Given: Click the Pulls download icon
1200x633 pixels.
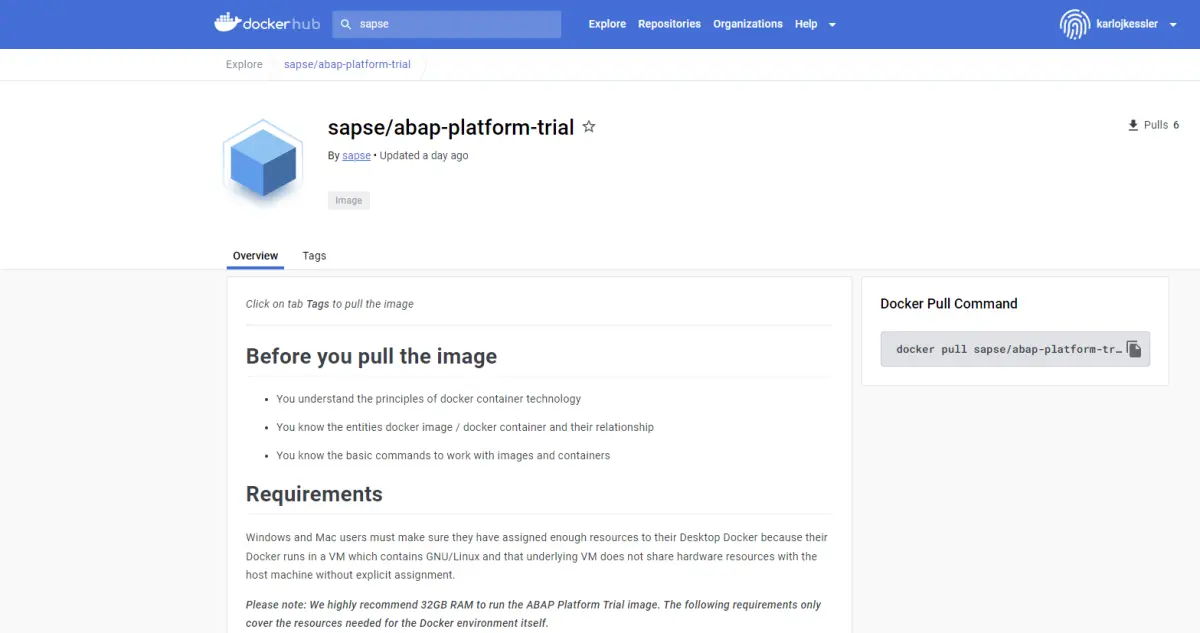Looking at the screenshot, I should (1133, 125).
